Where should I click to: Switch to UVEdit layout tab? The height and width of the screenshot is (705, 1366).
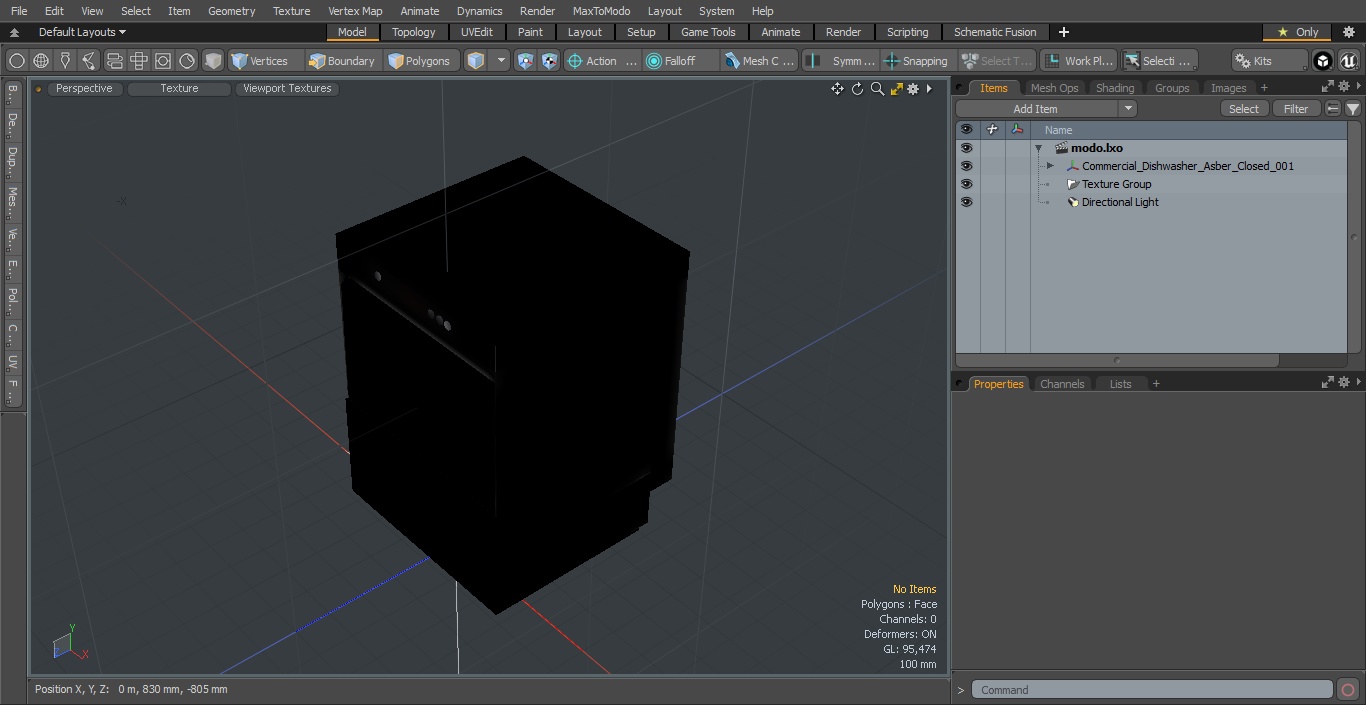coord(477,32)
